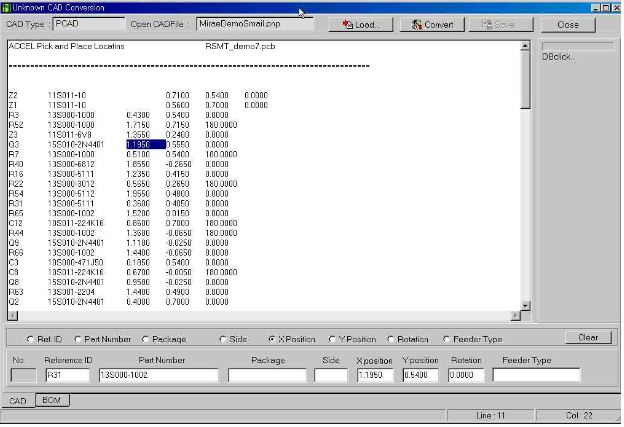Switch to the BOM tab

point(52,400)
